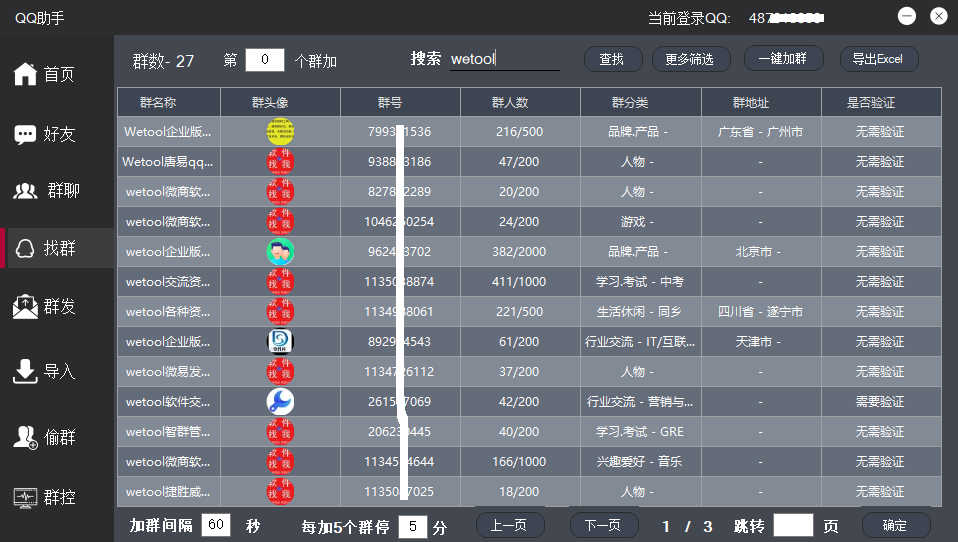Click the 群分类 column header

641,102
